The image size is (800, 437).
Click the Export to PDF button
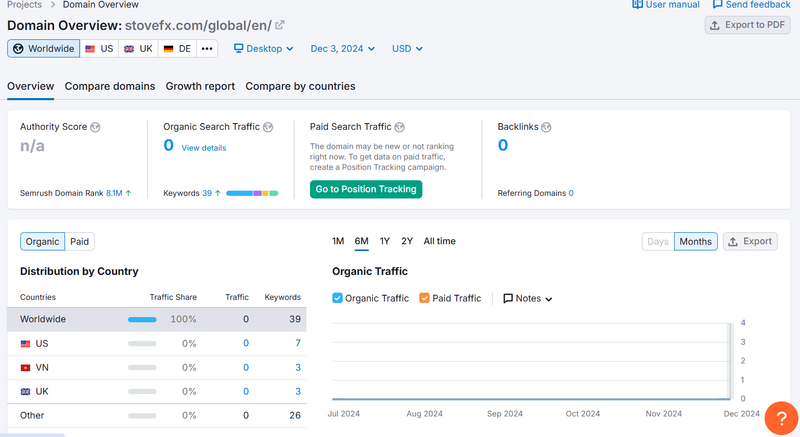click(747, 25)
